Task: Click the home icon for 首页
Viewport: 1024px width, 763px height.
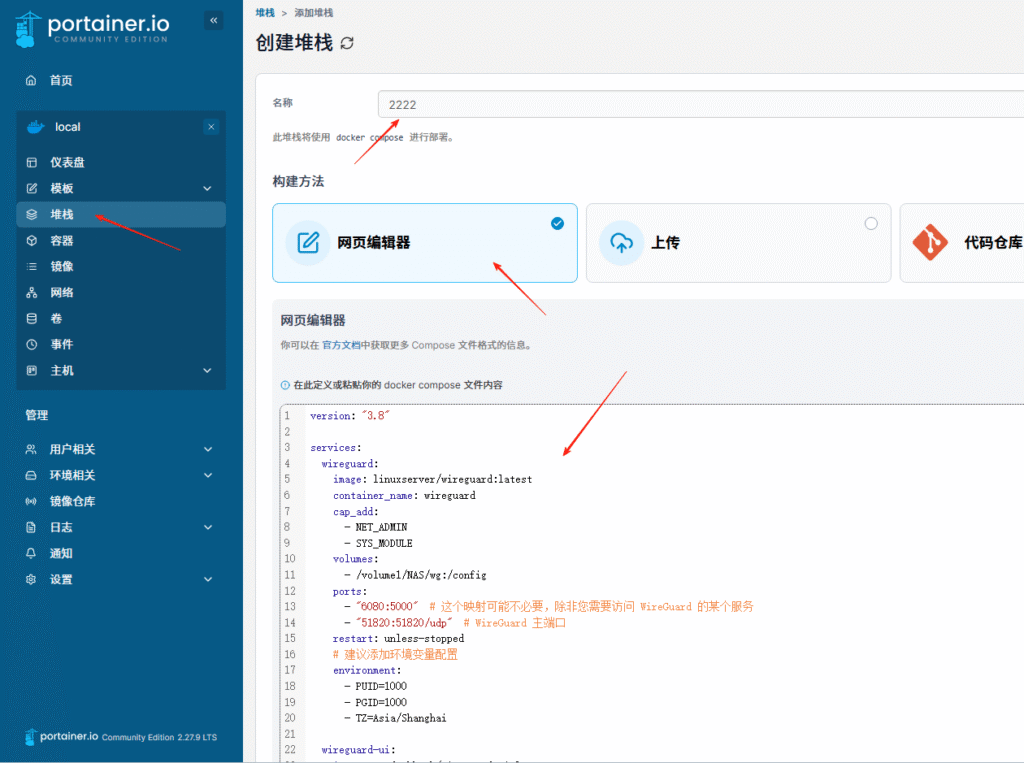Action: pos(31,80)
